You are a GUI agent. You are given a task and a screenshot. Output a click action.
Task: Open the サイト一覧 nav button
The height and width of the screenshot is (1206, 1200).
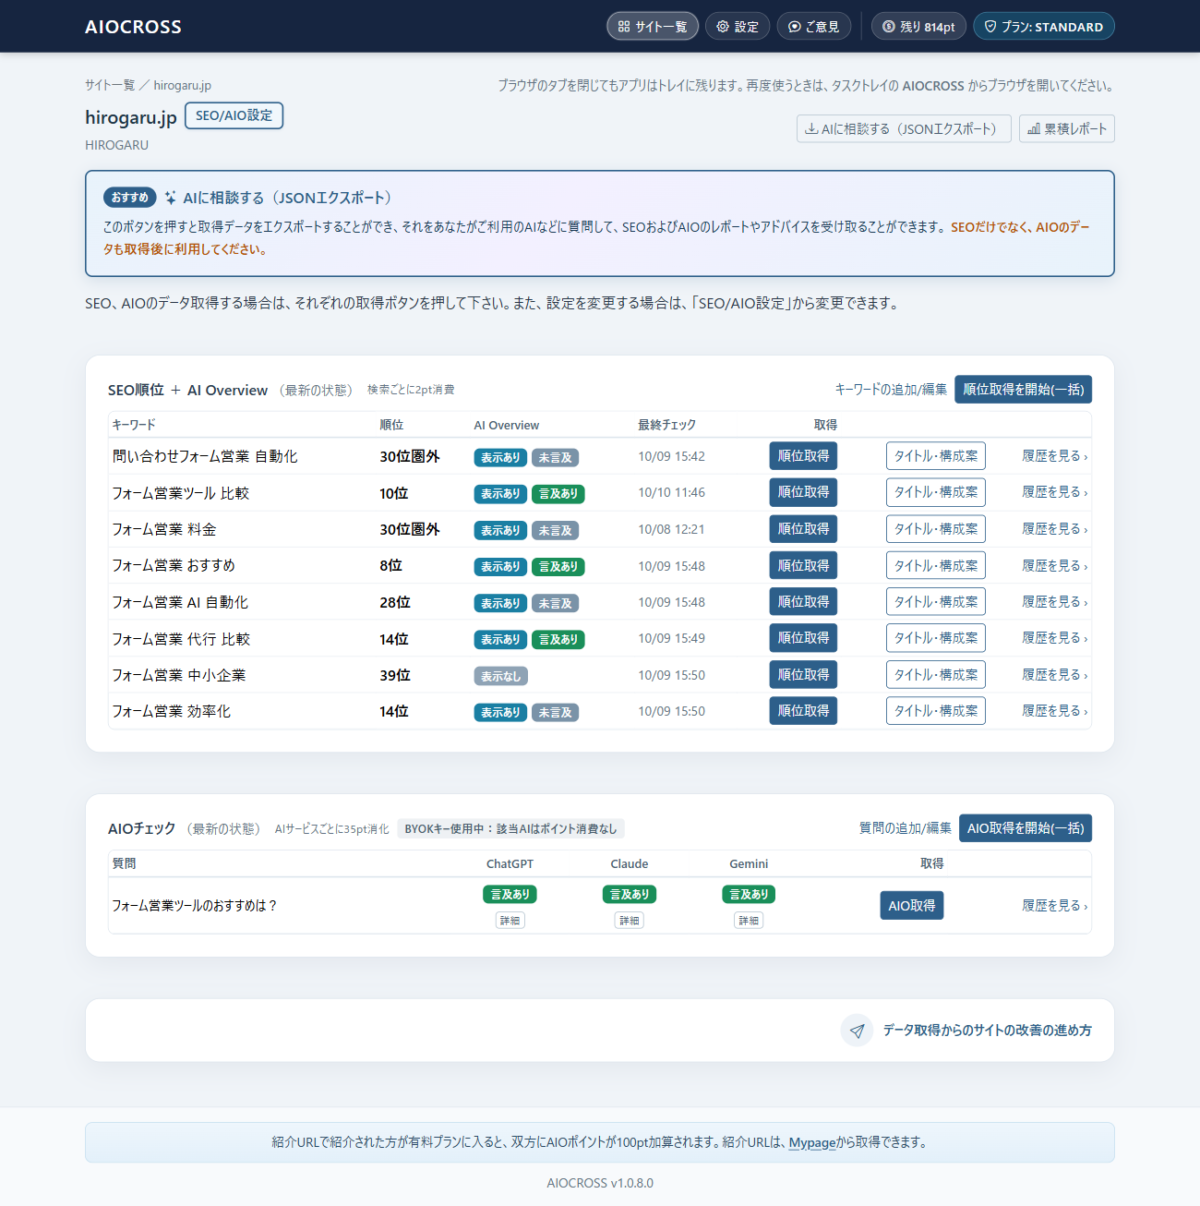(x=652, y=27)
